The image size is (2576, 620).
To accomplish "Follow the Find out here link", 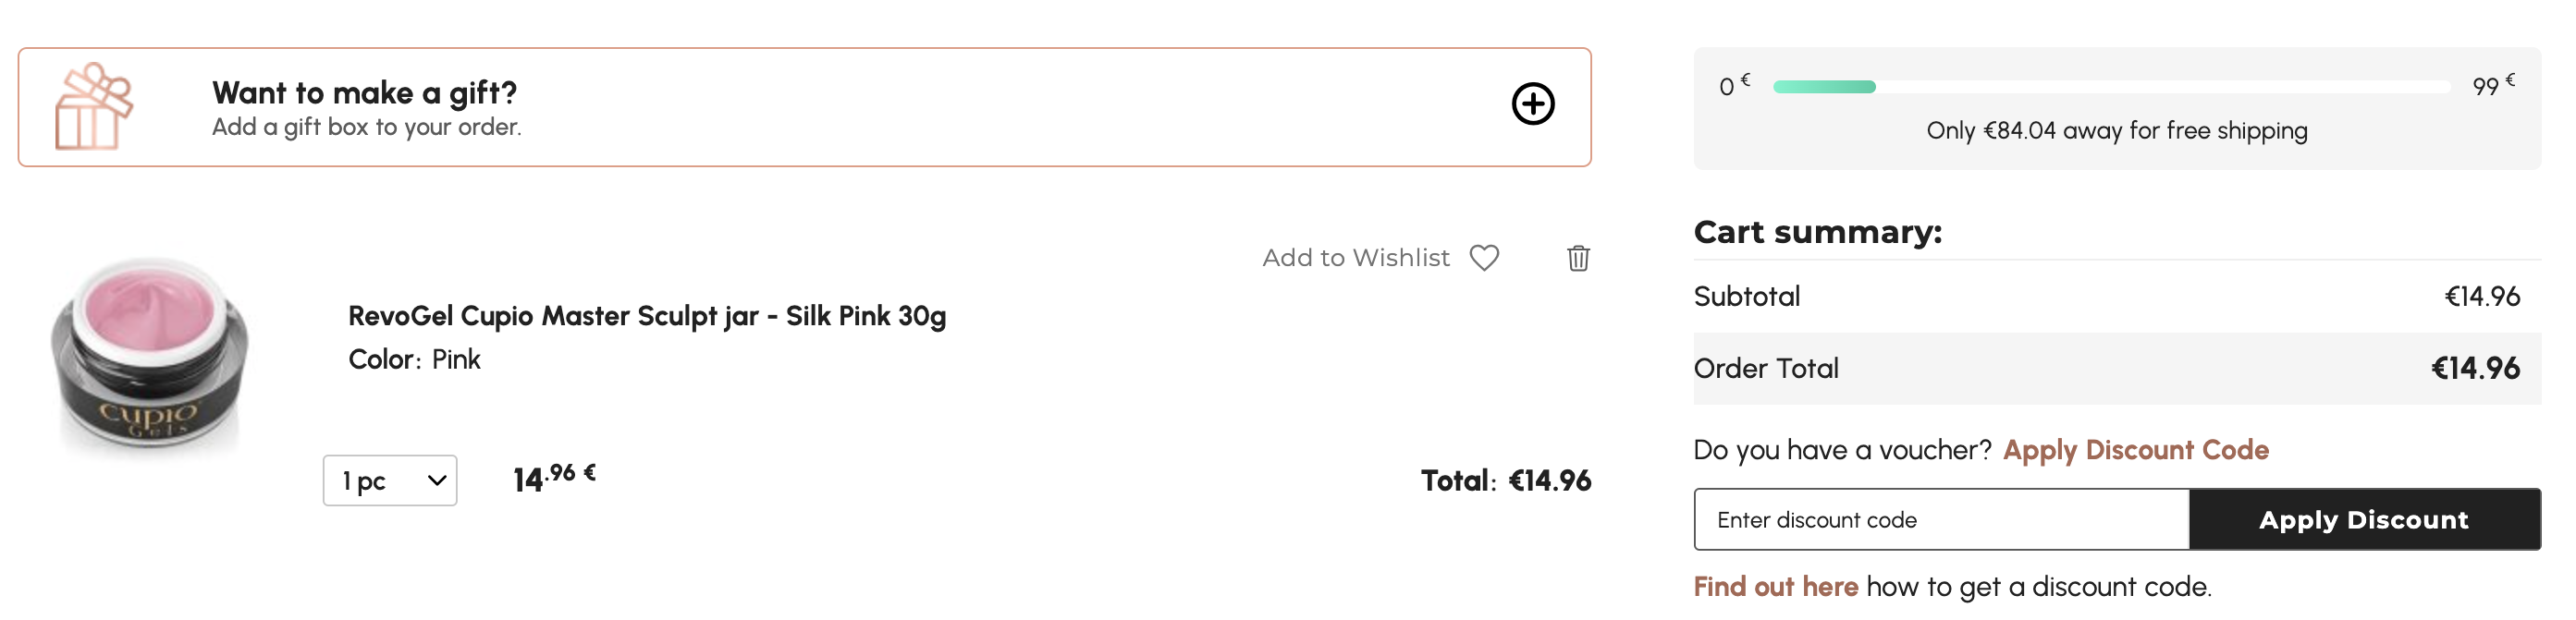I will pyautogui.click(x=1775, y=587).
